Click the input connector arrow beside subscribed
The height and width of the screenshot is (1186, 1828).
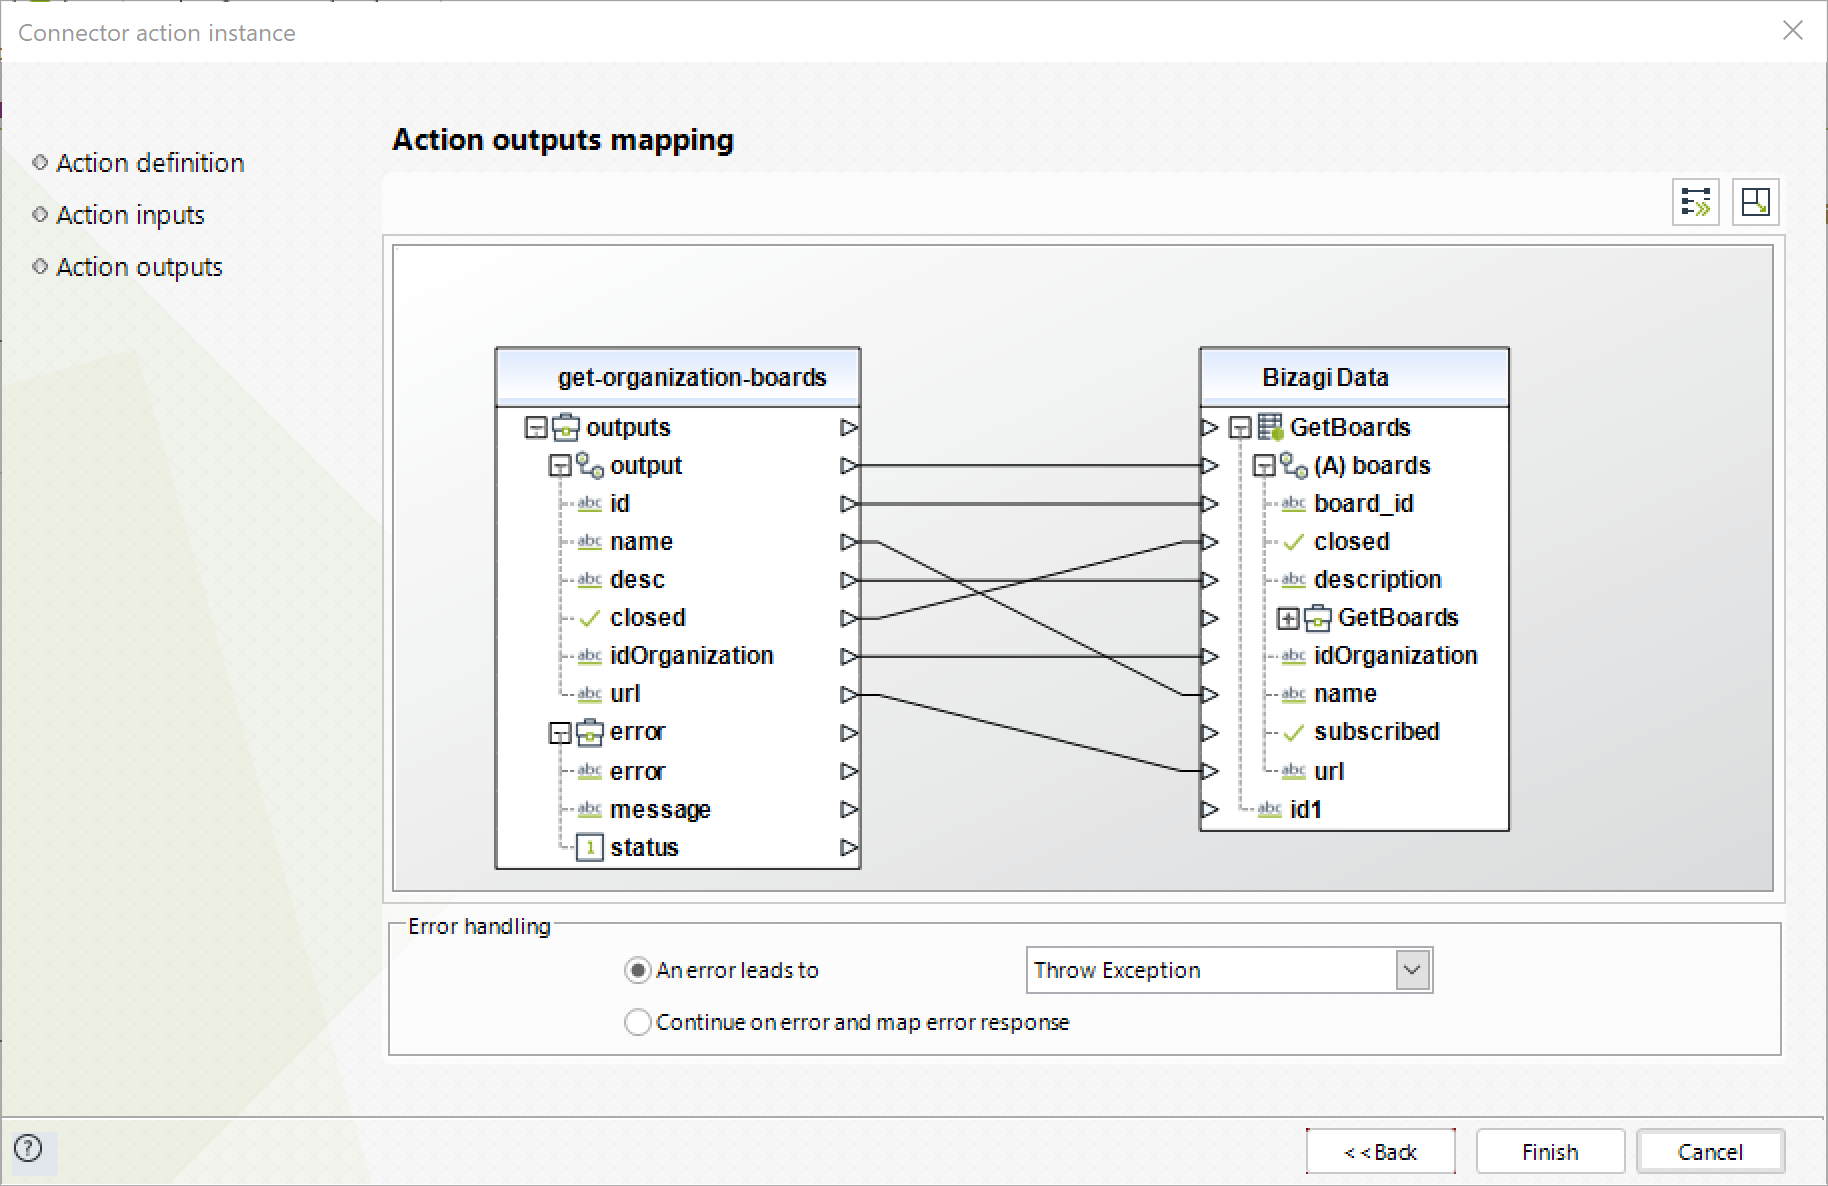coord(1210,733)
